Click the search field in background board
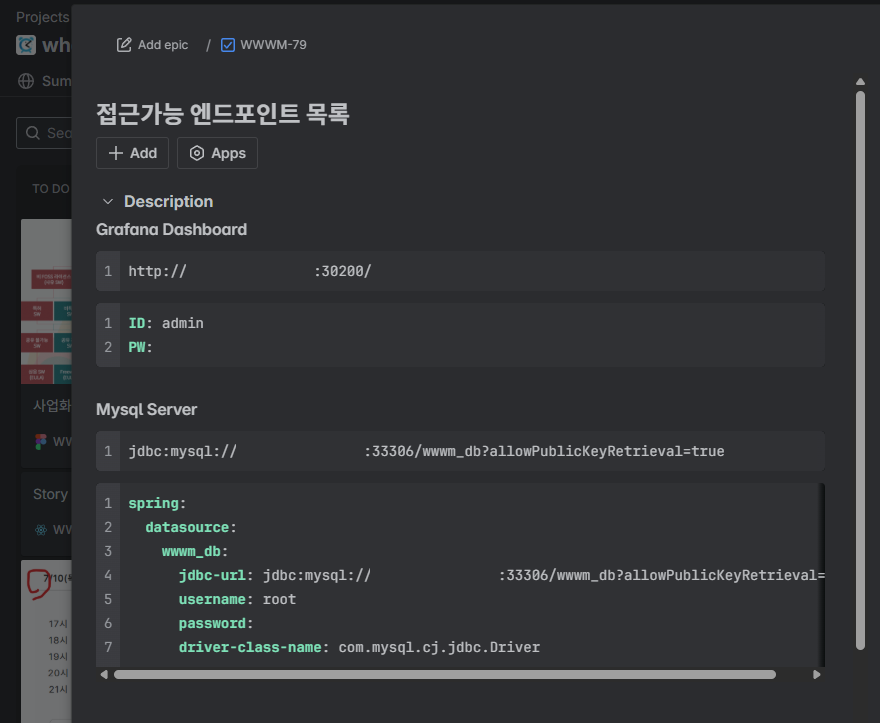 (44, 133)
